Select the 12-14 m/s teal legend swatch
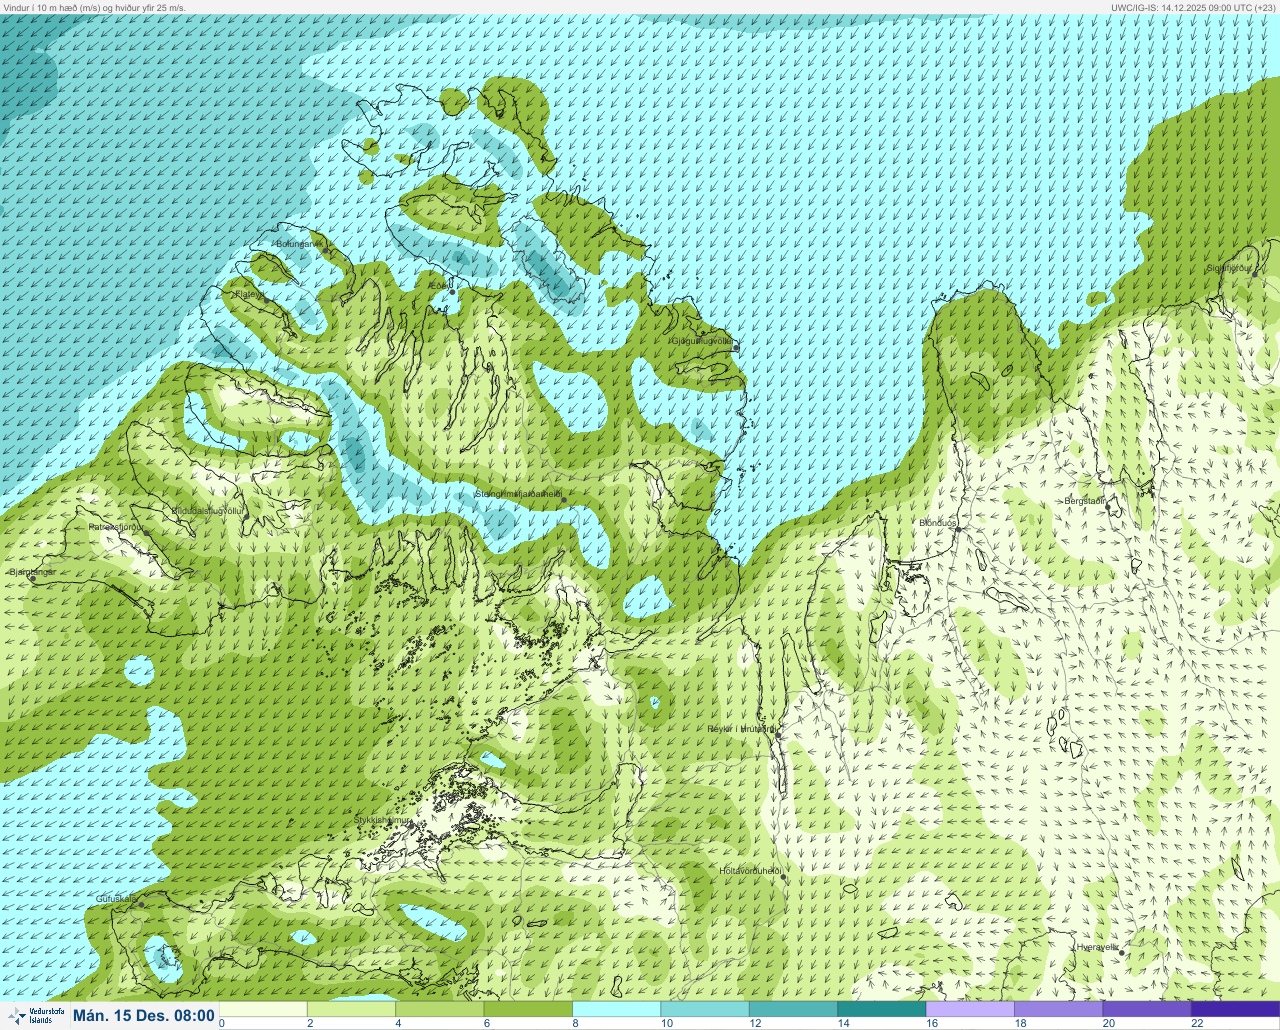The height and width of the screenshot is (1030, 1280). click(x=793, y=1009)
